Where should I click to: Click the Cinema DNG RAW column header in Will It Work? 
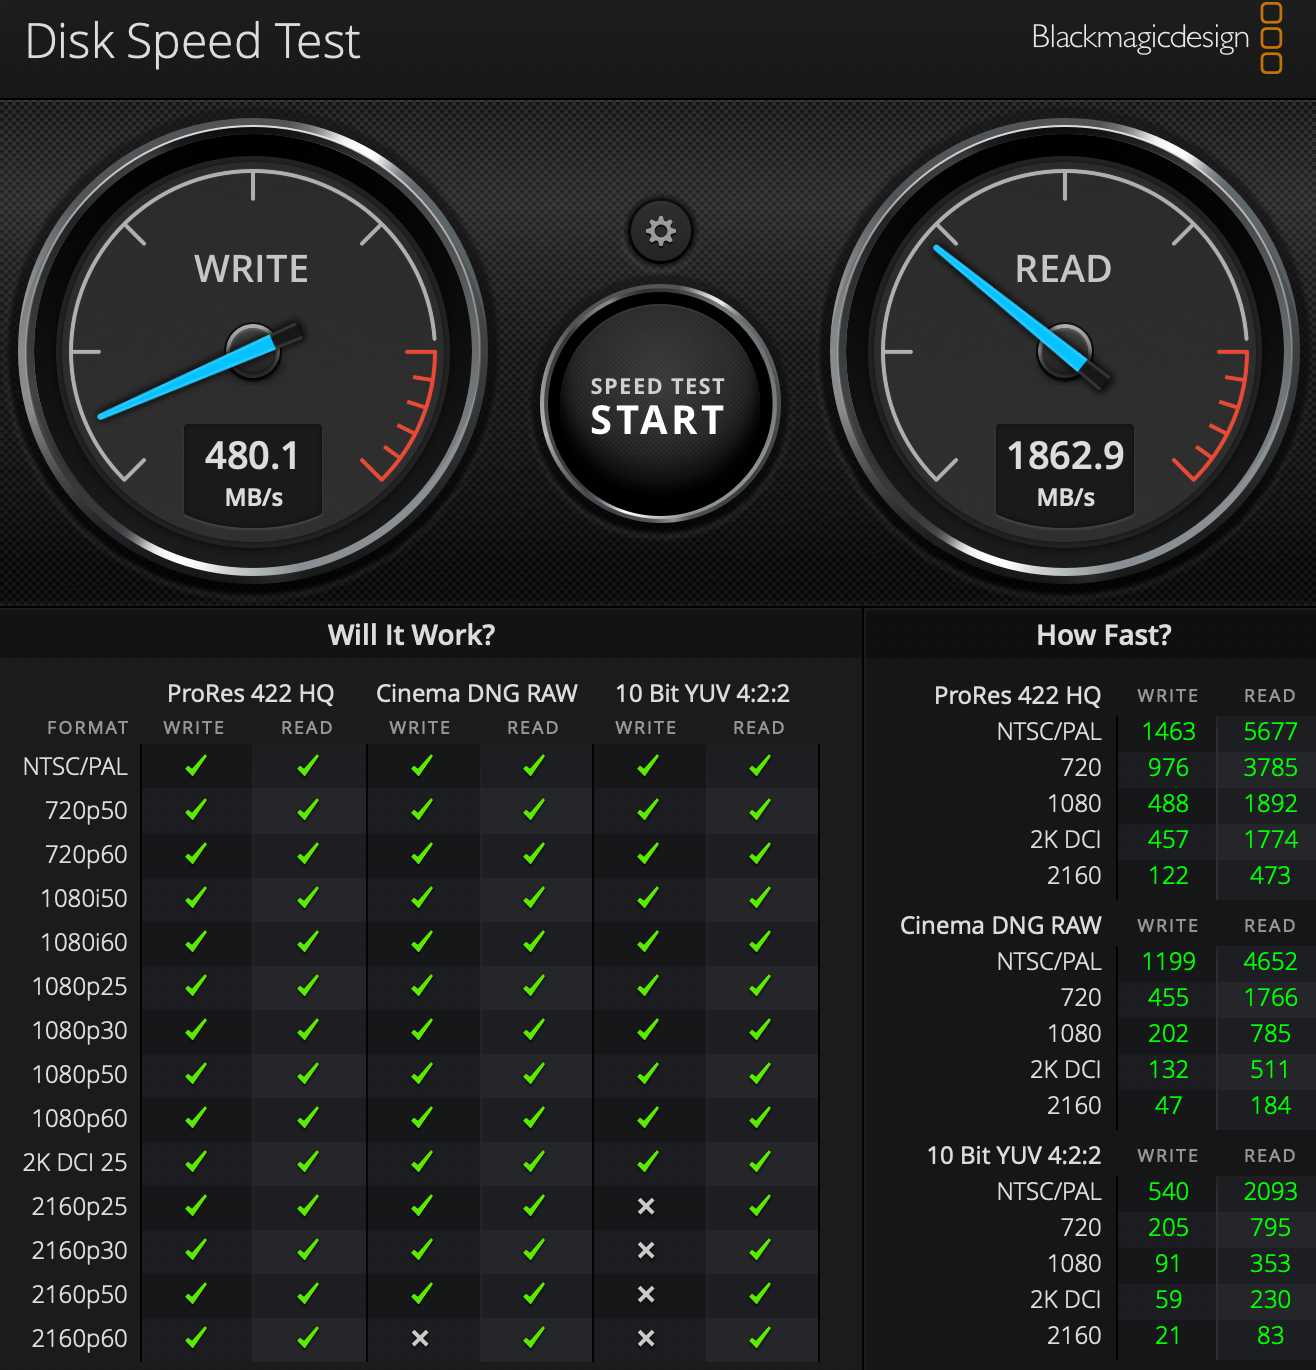coord(477,693)
